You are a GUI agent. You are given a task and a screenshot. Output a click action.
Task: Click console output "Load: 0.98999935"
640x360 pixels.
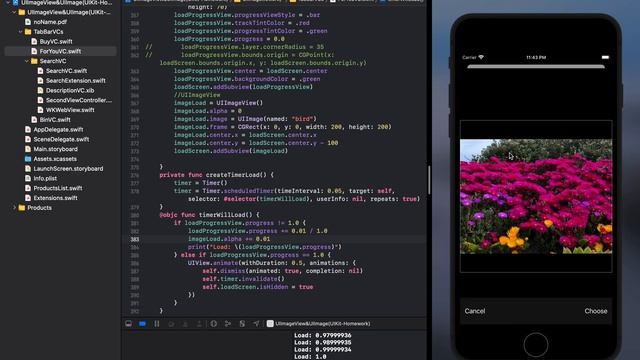[x=322, y=342]
